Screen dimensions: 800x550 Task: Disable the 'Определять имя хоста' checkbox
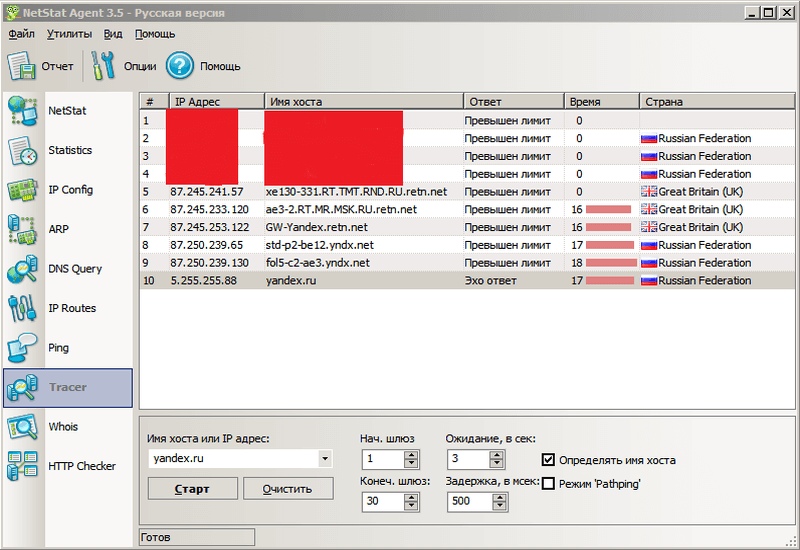[548, 460]
